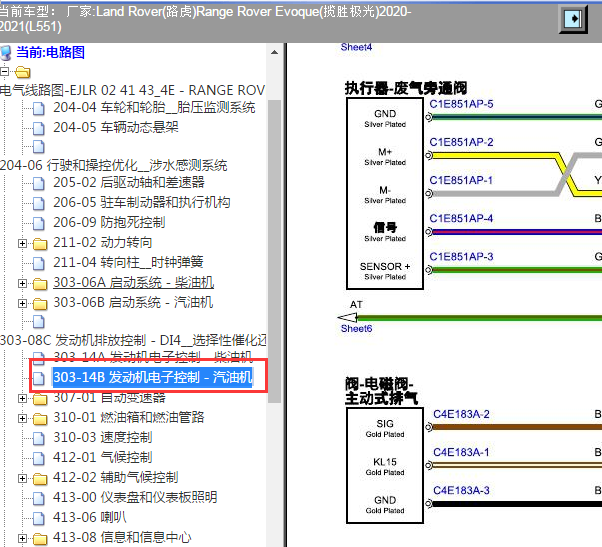Click document icon of 303-14B 发动机电子控制
Viewport: 602px width, 547px height.
click(39, 378)
